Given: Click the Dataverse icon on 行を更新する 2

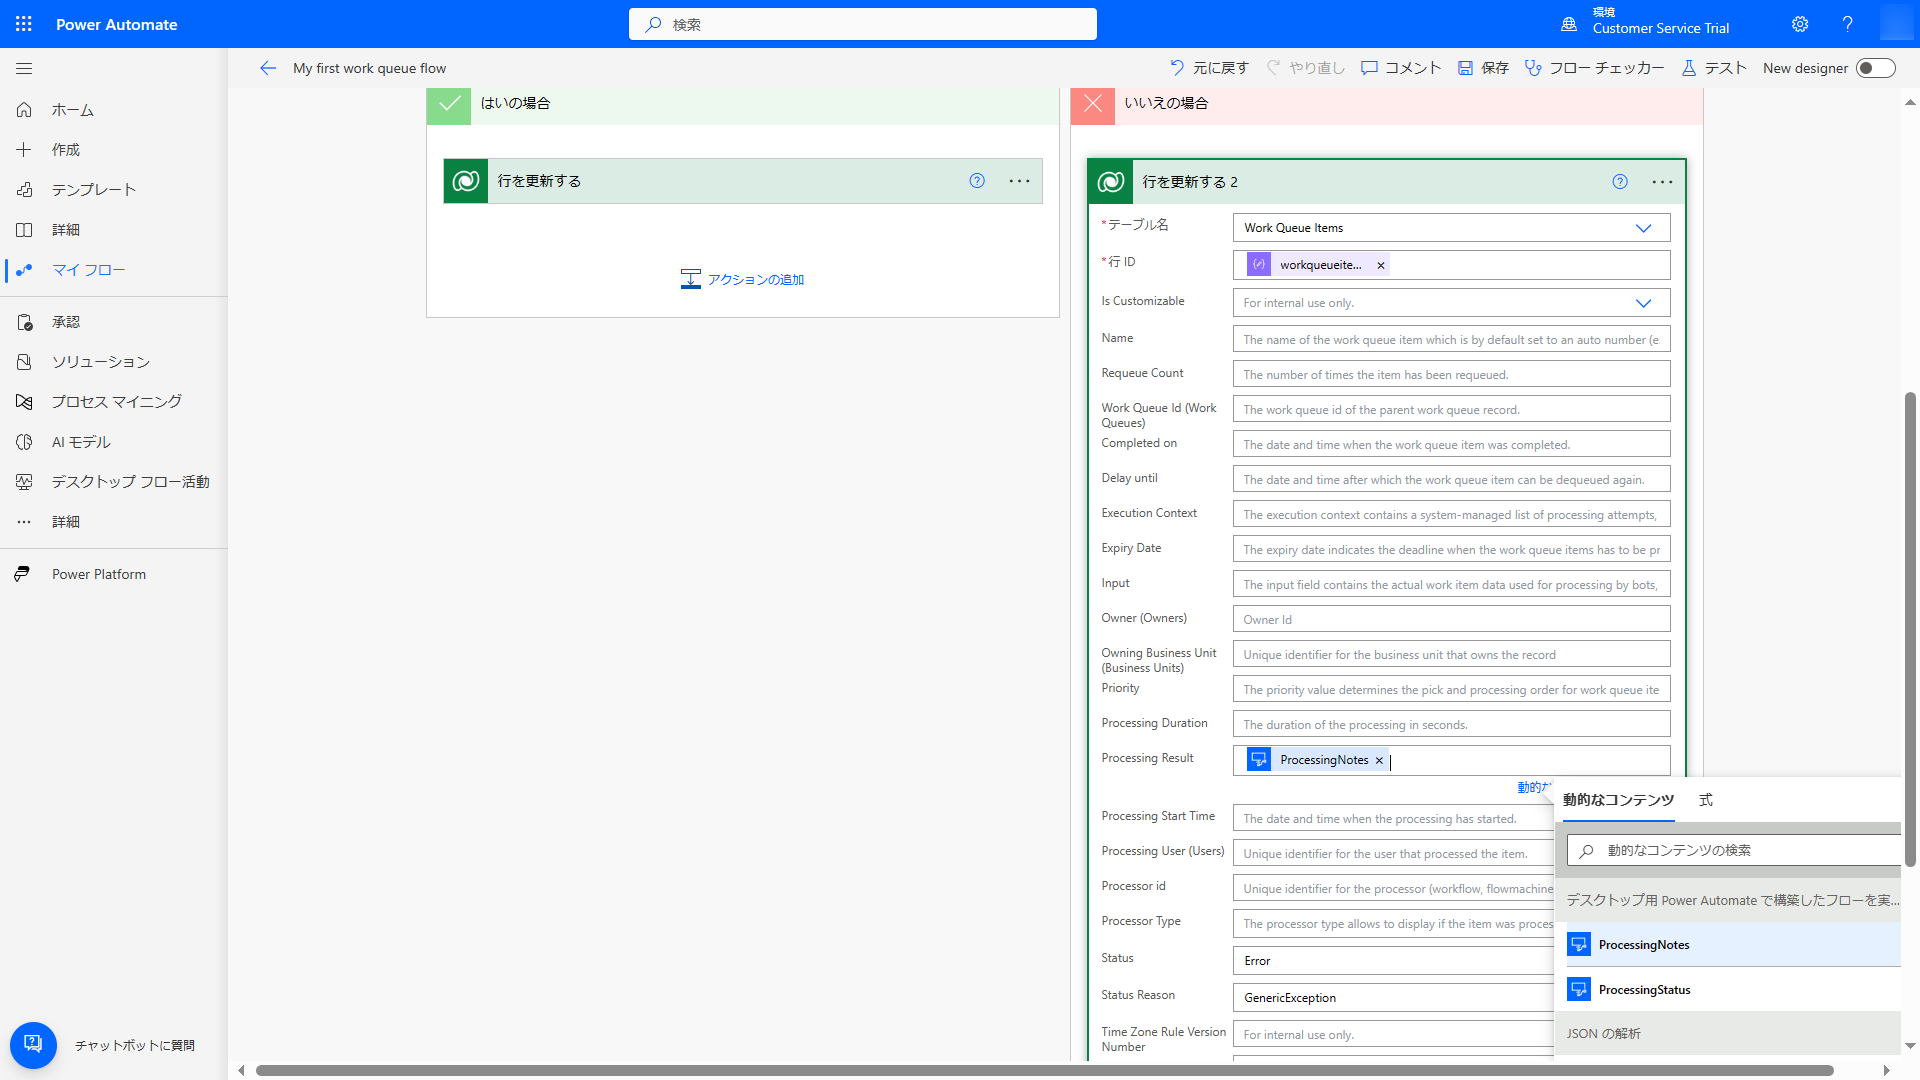Looking at the screenshot, I should [1111, 182].
